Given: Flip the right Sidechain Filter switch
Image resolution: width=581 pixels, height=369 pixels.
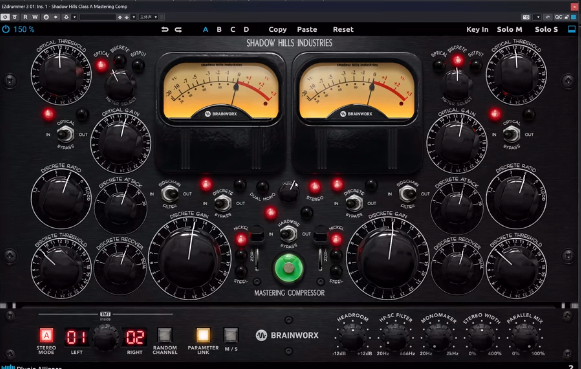Looking at the screenshot, I should coord(407,193).
